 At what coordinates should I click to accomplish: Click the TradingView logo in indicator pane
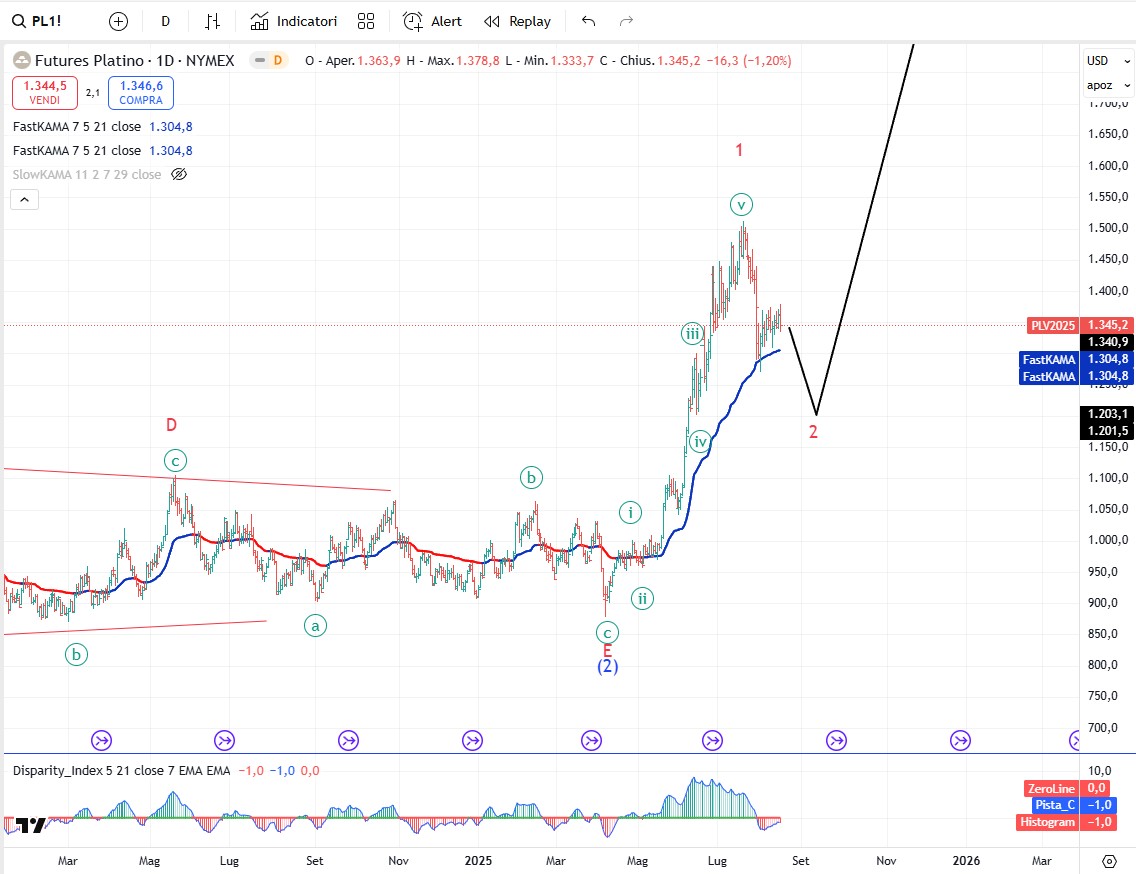[x=30, y=825]
